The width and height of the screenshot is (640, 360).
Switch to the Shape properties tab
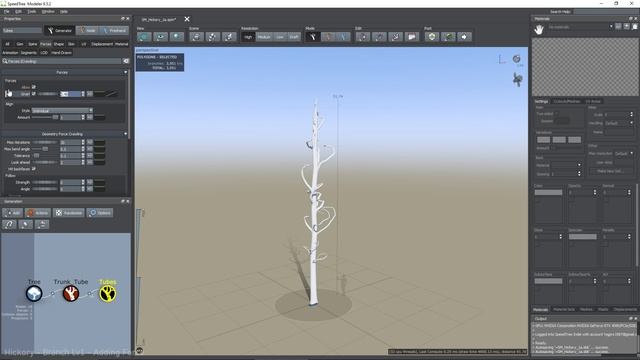pyautogui.click(x=59, y=44)
